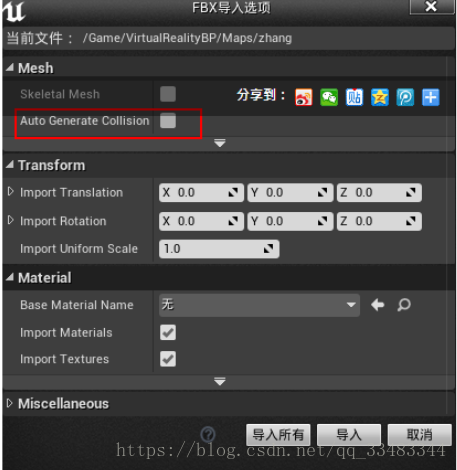The width and height of the screenshot is (457, 470).
Task: Open more share options plus icon
Action: (431, 97)
